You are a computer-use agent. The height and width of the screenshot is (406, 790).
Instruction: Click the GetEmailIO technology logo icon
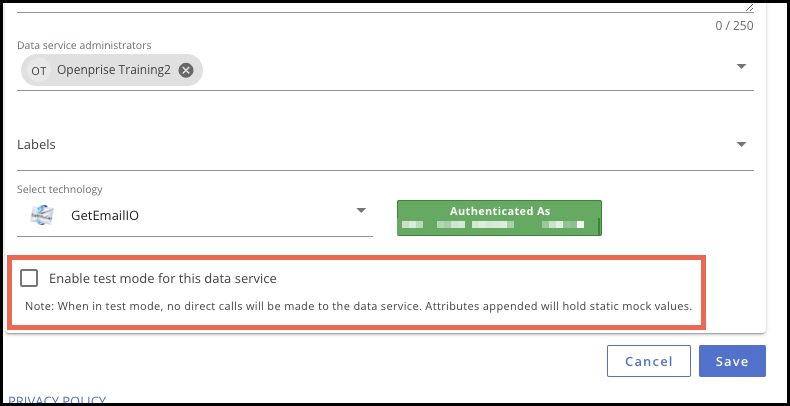(42, 216)
